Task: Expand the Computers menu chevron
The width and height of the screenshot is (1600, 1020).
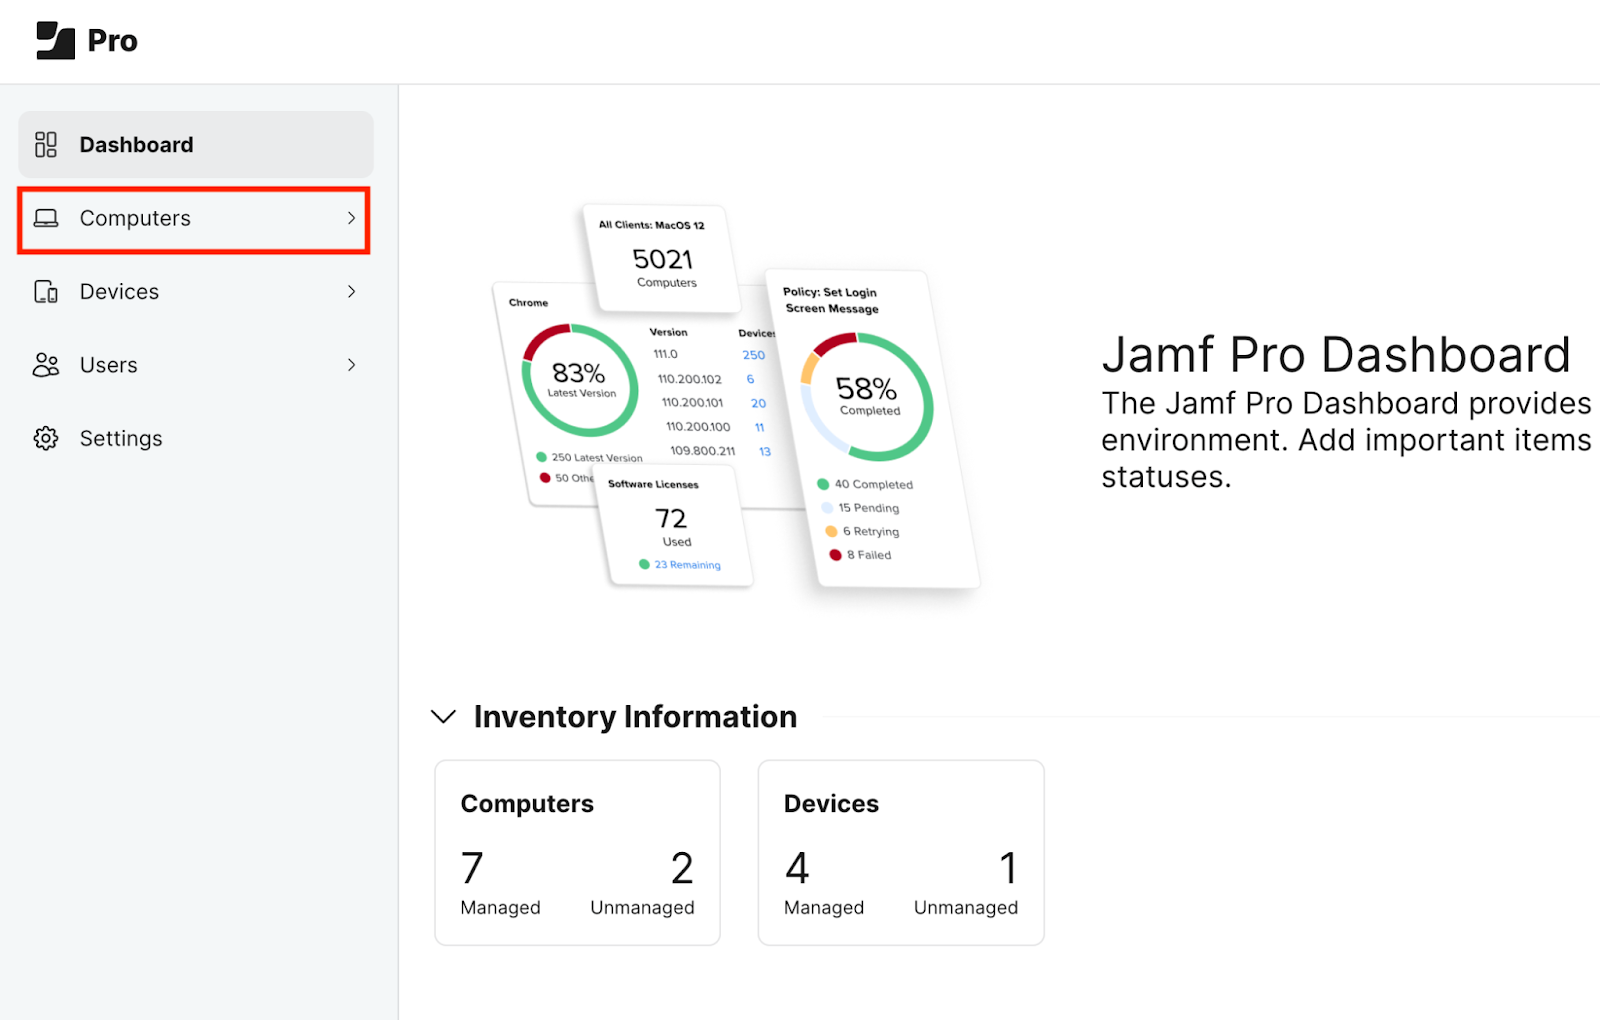Action: (351, 218)
